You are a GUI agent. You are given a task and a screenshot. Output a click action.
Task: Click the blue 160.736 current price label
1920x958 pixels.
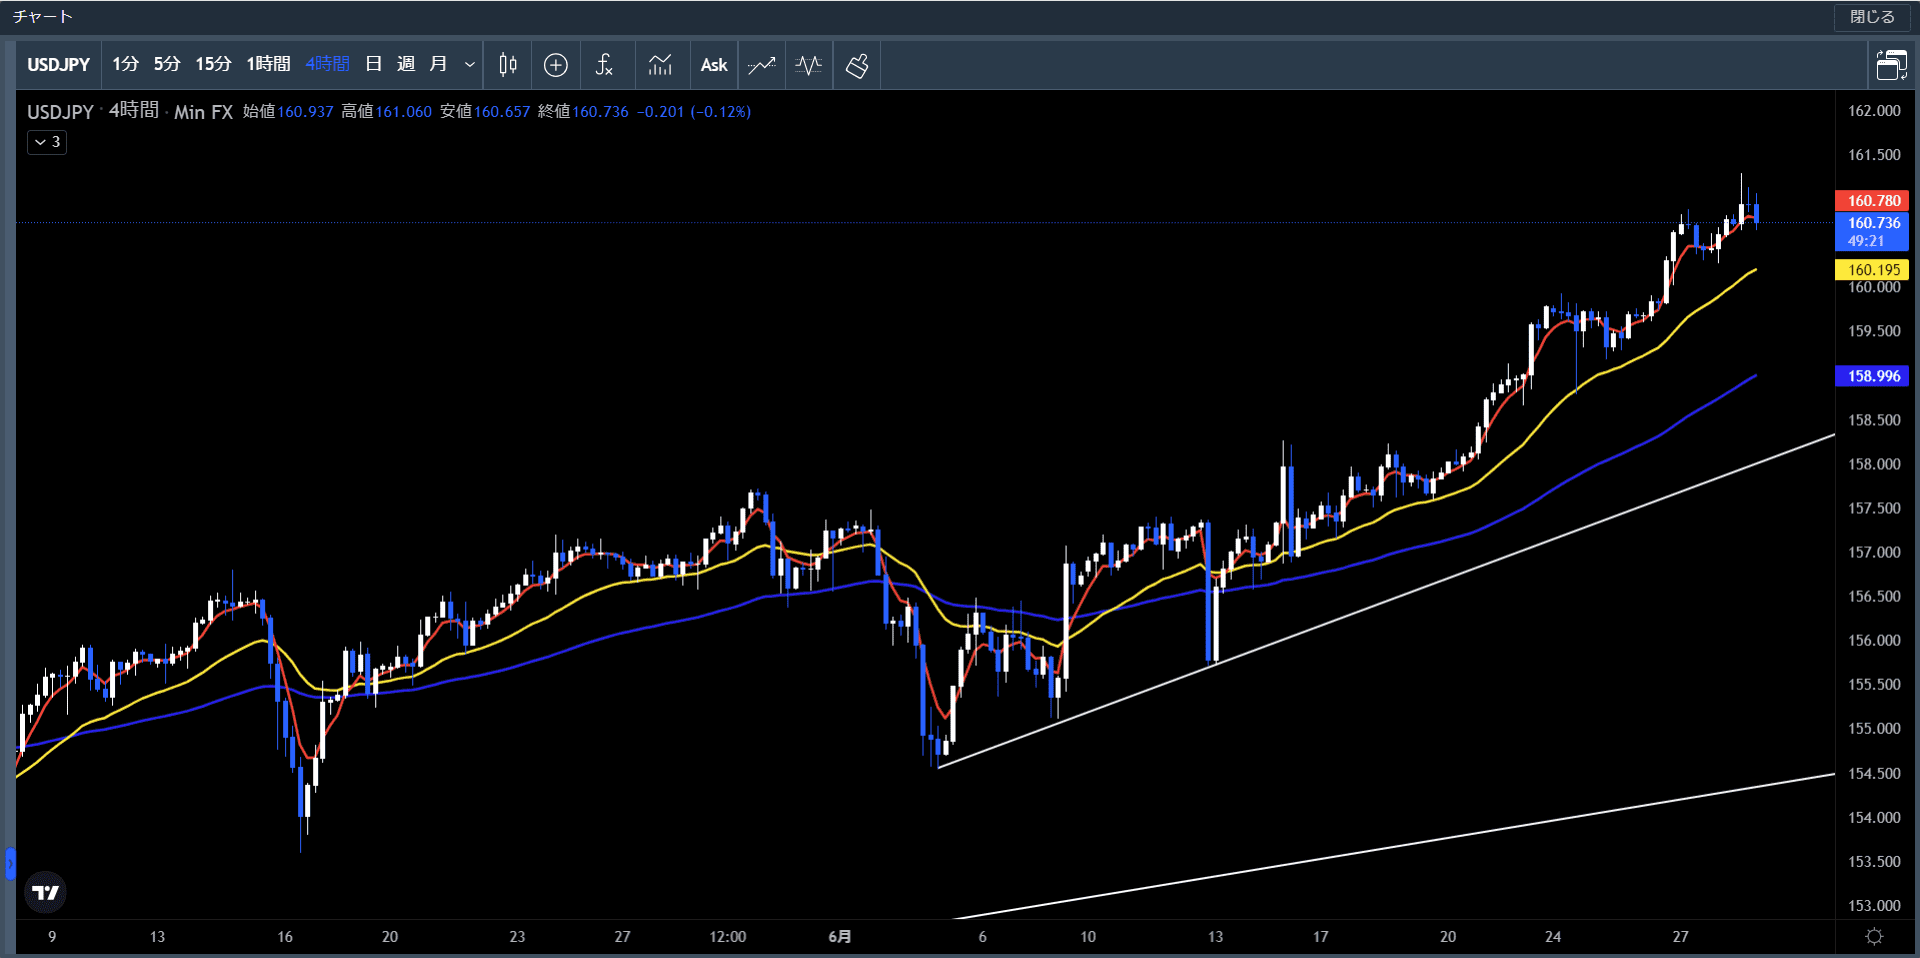(x=1872, y=231)
